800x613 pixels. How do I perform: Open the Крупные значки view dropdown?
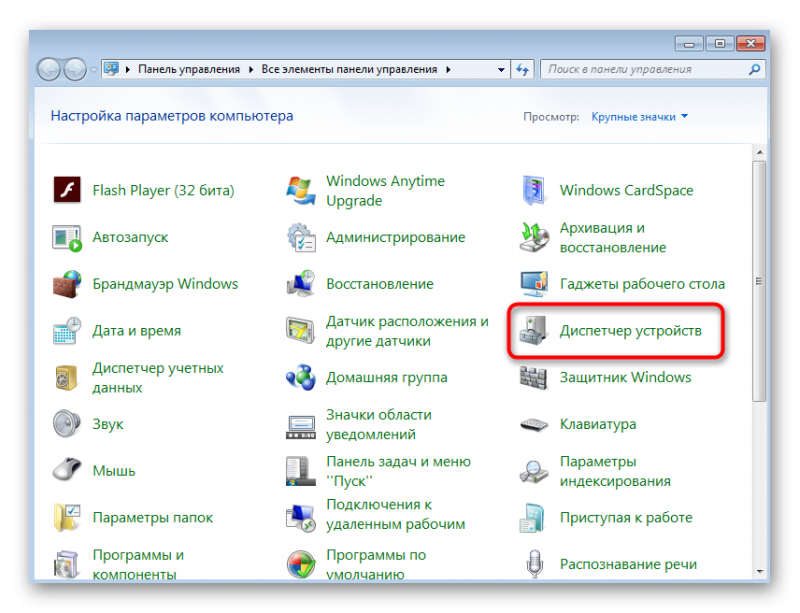639,117
